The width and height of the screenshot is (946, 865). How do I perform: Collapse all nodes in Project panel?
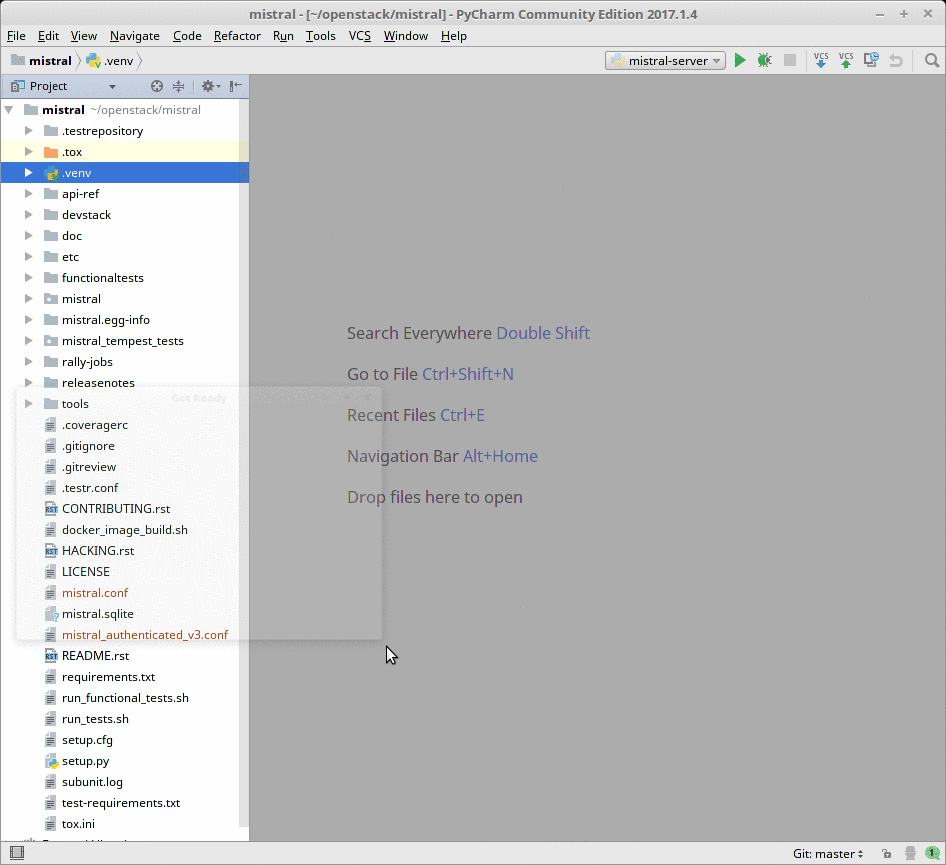[179, 87]
